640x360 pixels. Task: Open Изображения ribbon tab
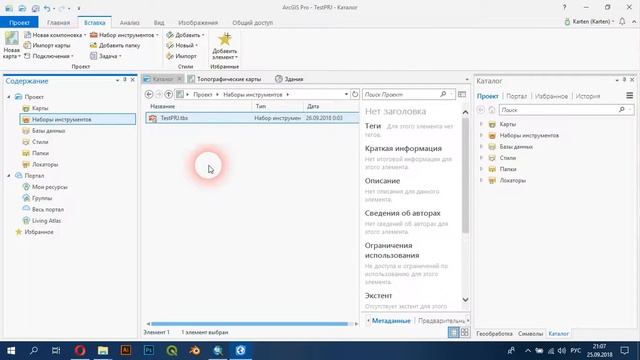click(x=198, y=22)
